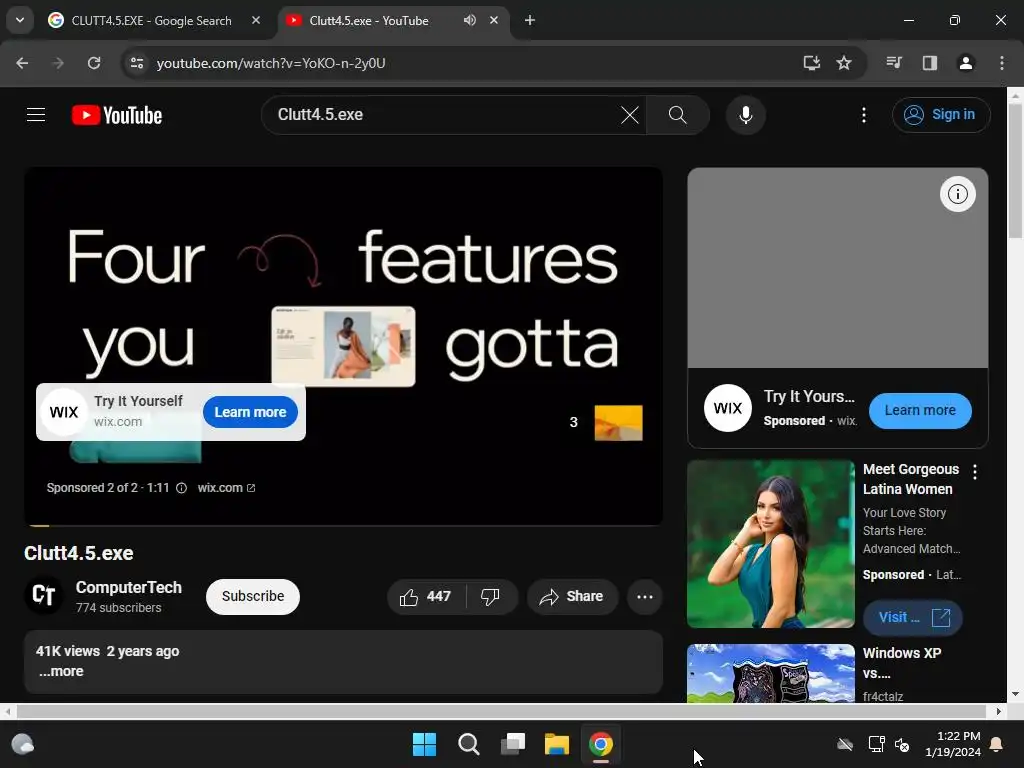Open wix.com link under the ad
Screen dimensions: 1024x768
226,488
